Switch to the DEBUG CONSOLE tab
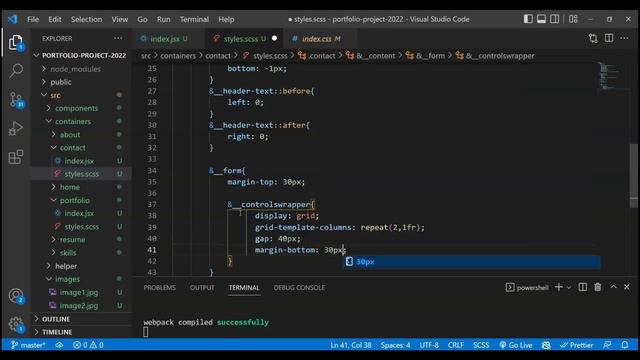The width and height of the screenshot is (640, 360). click(x=299, y=287)
